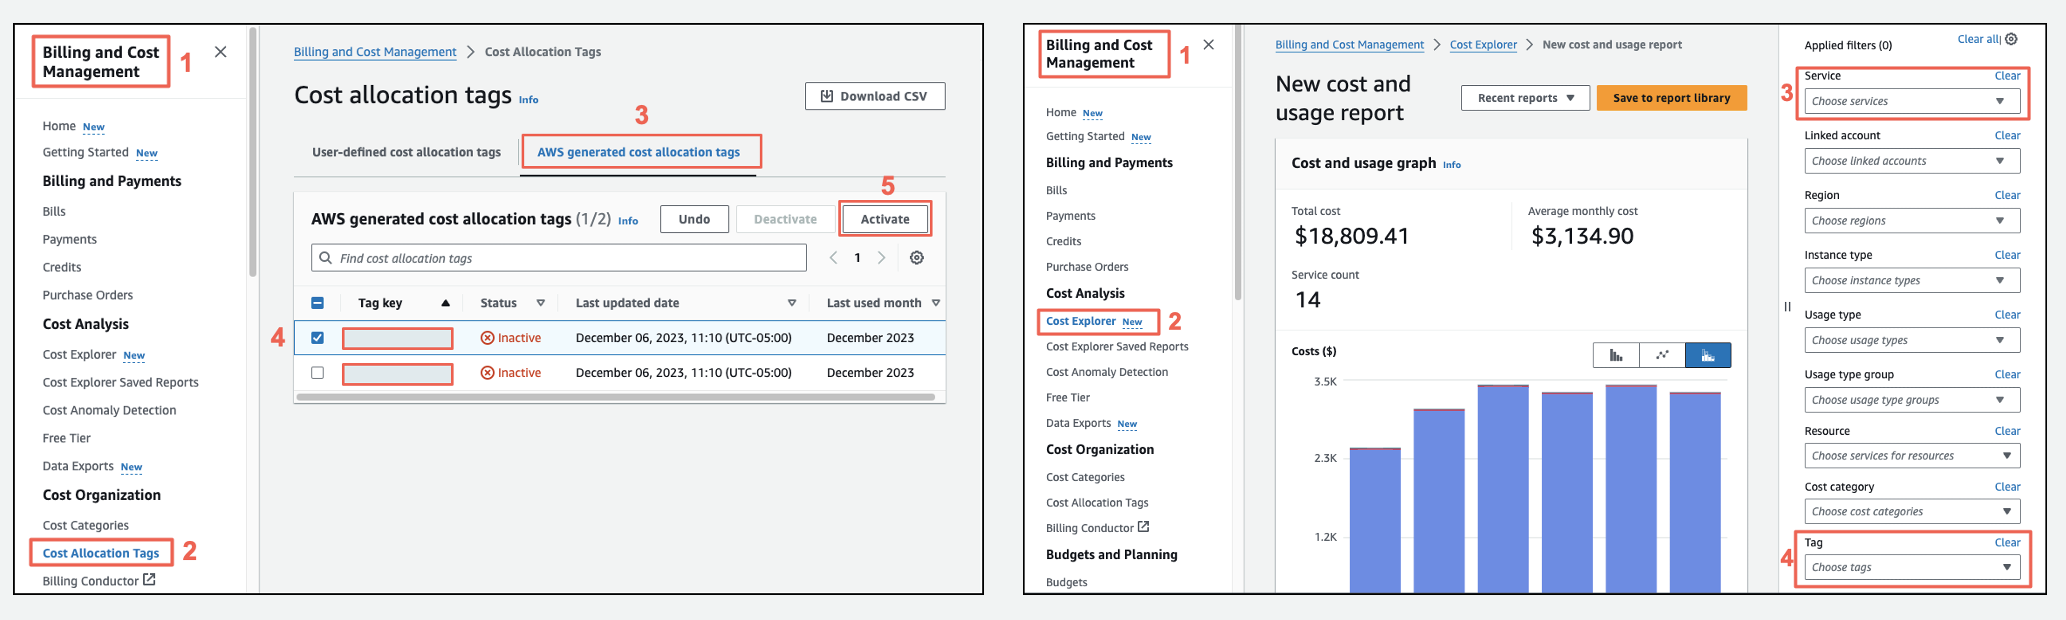Clear the Service filter

(2007, 76)
